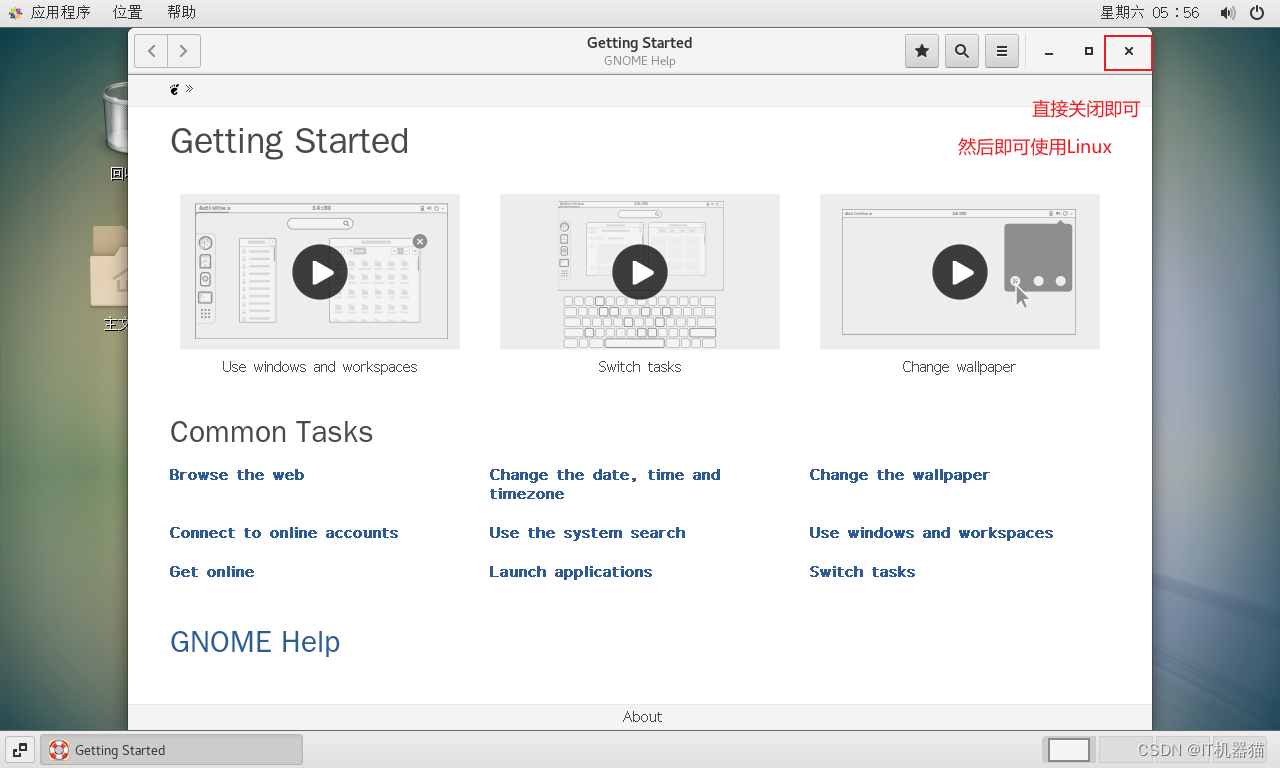
Task: Click the volume speaker icon
Action: click(1228, 13)
